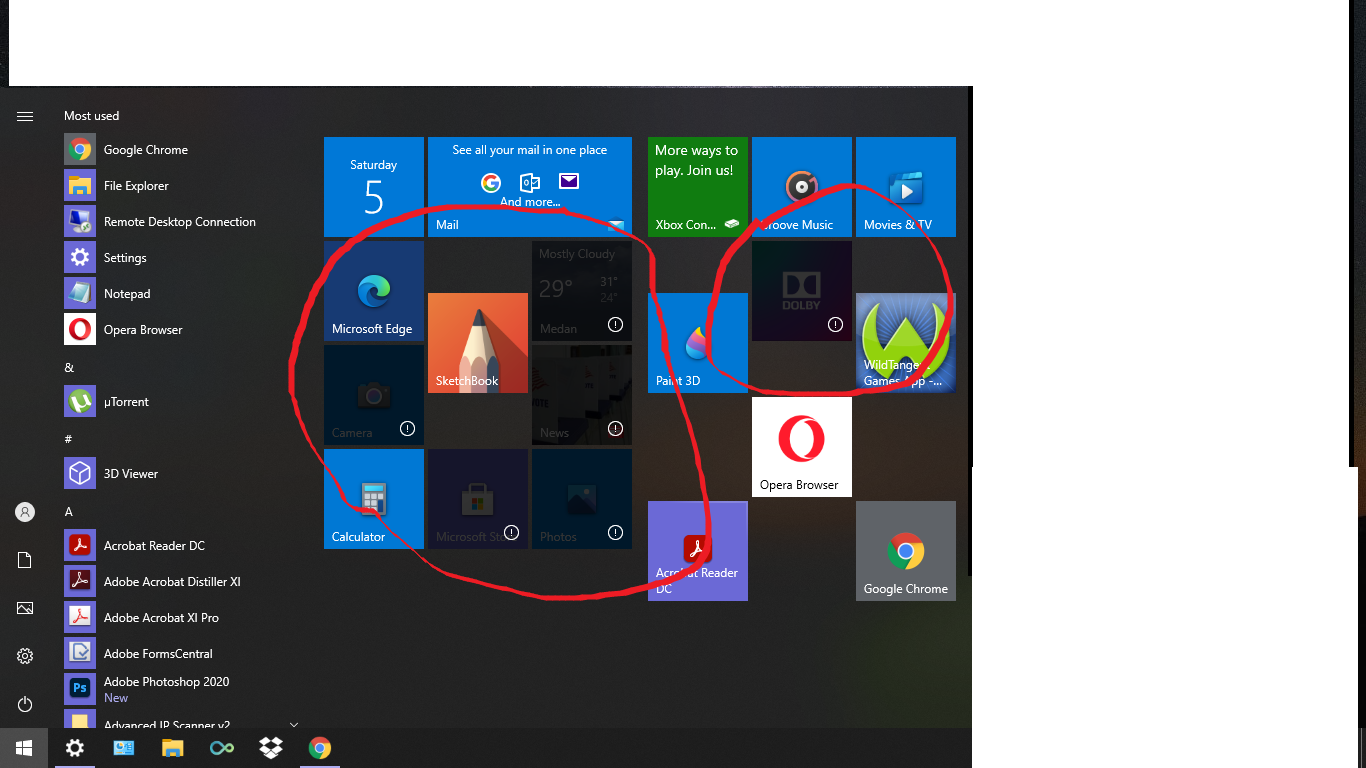Expand the Start menu hamburger button
The image size is (1366, 768).
[25, 117]
